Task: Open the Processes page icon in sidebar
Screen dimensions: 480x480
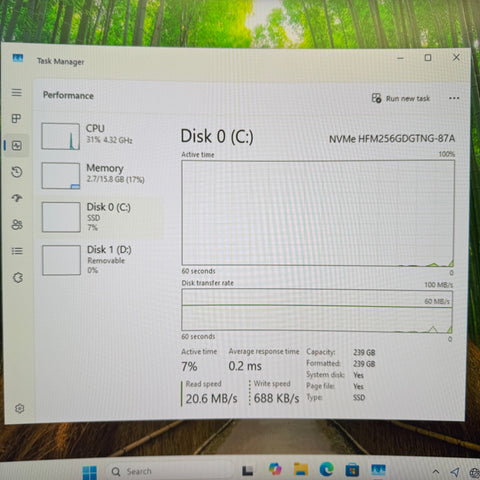Action: (16, 118)
